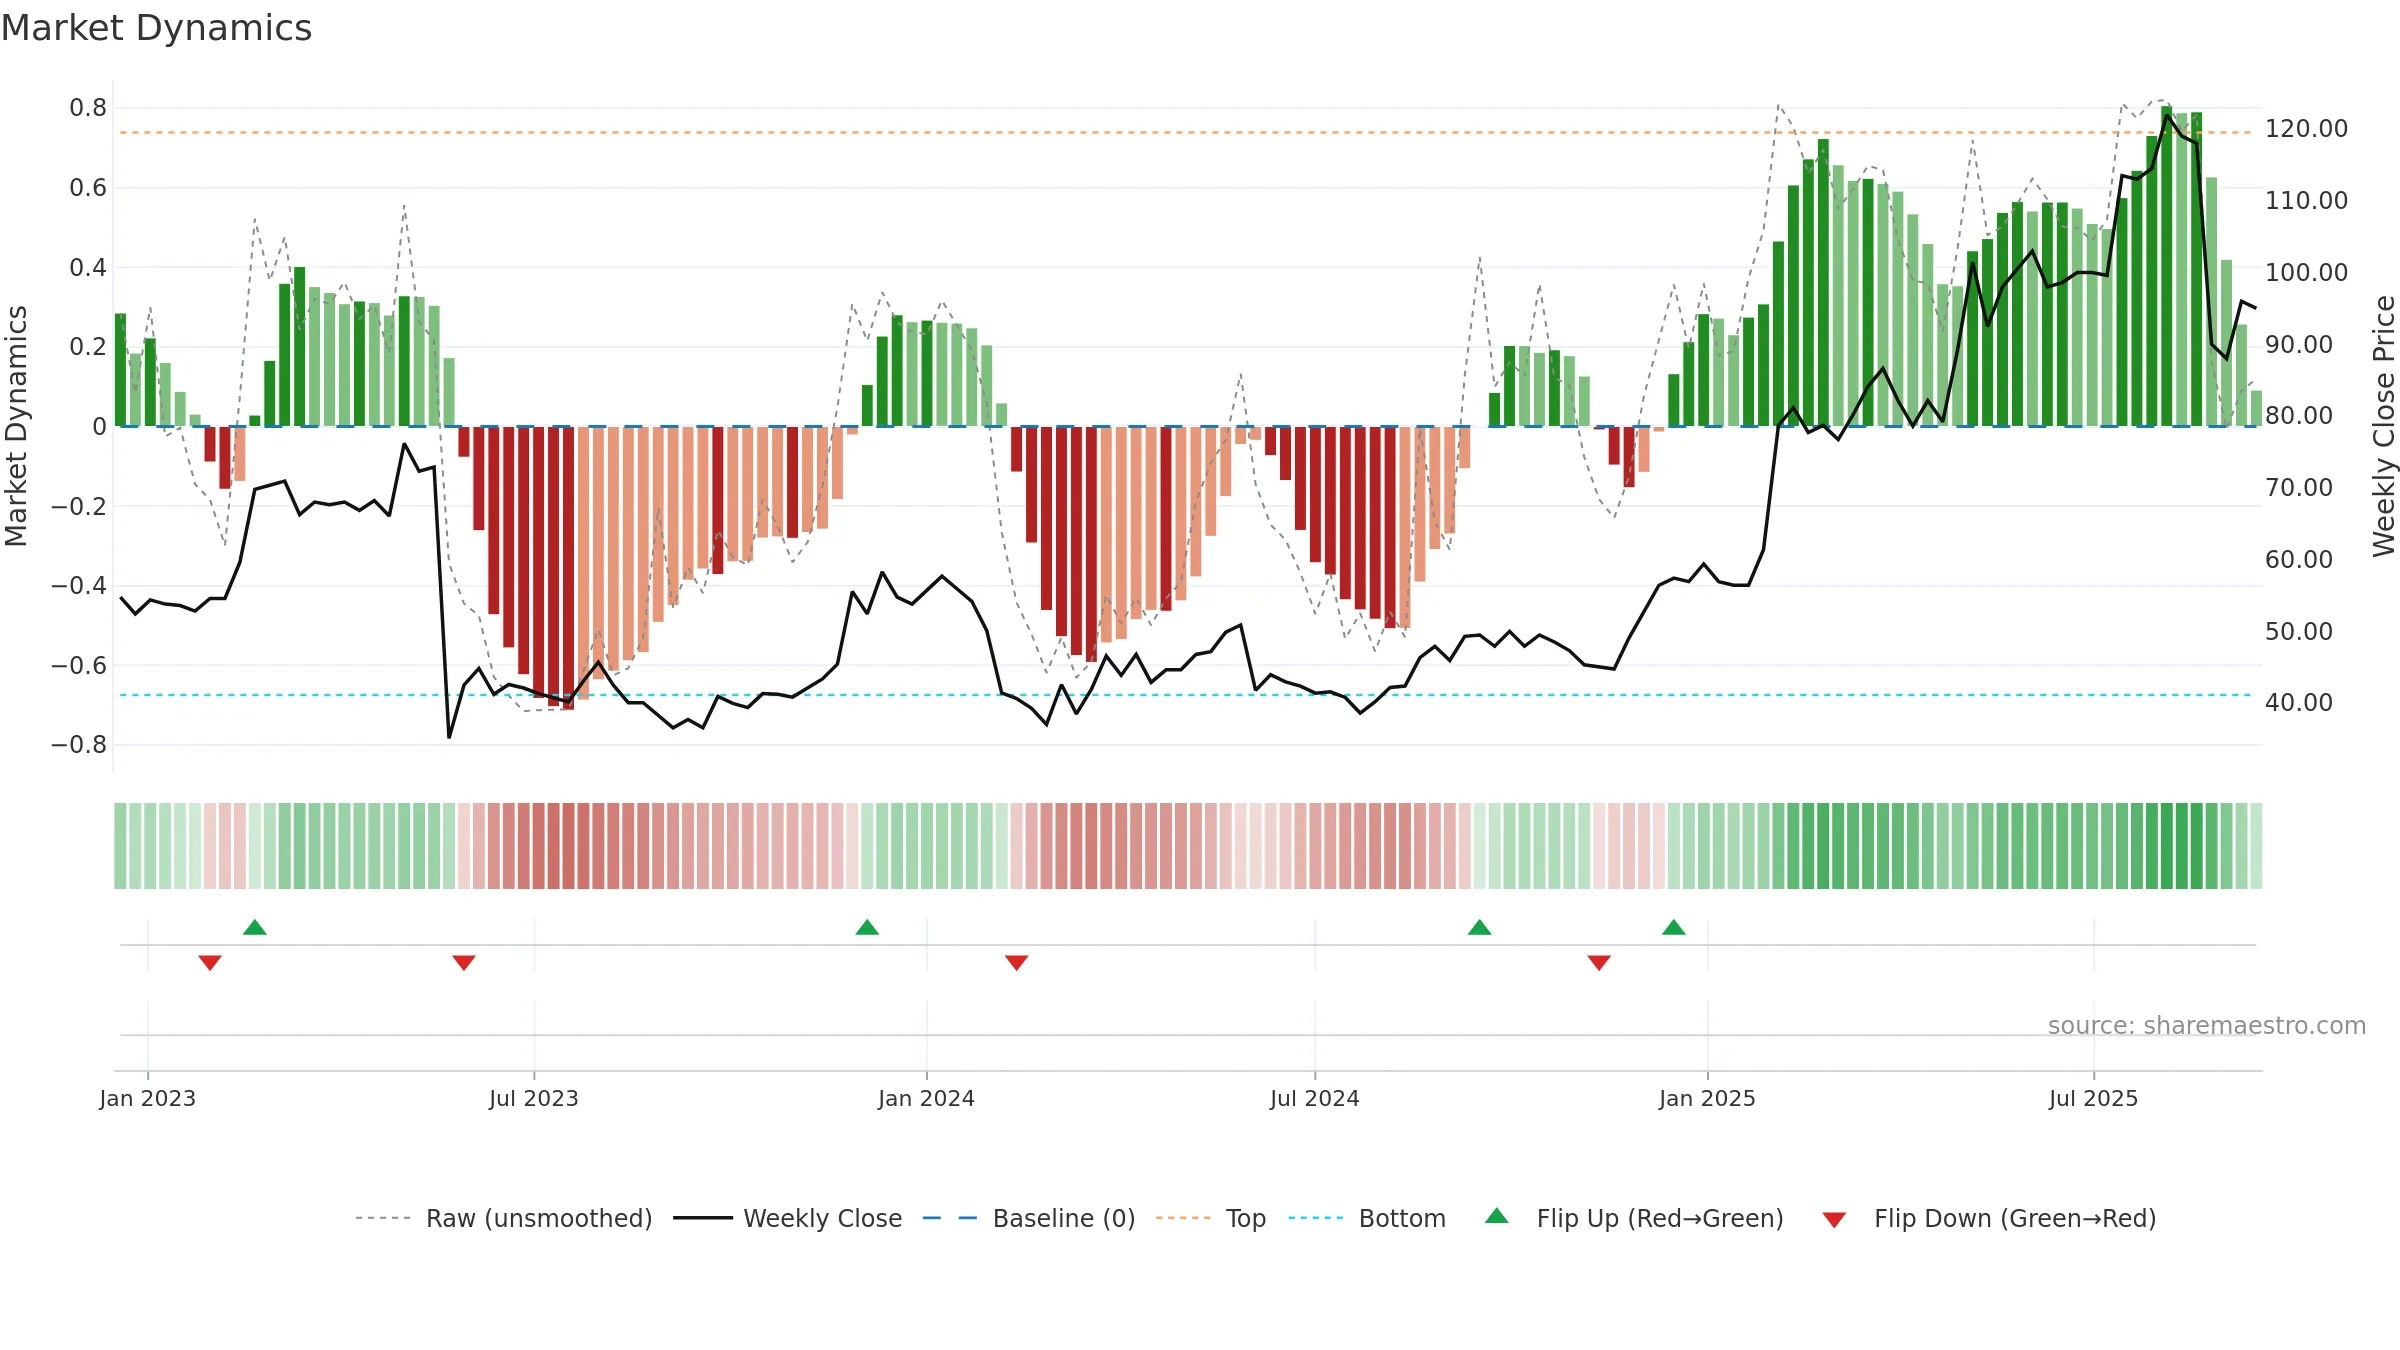2400x1350 pixels.
Task: Toggle the Flip Up (Red→Green) legend label
Action: 1660,1218
